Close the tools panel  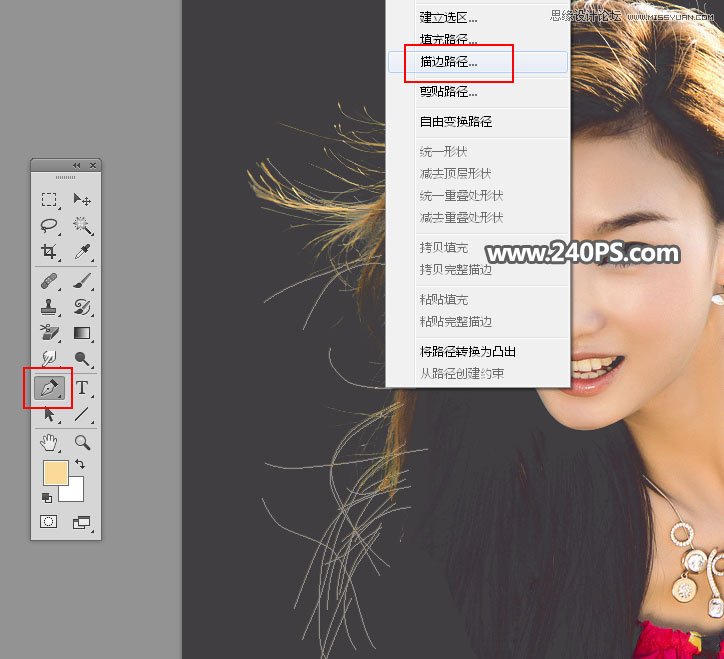click(93, 165)
